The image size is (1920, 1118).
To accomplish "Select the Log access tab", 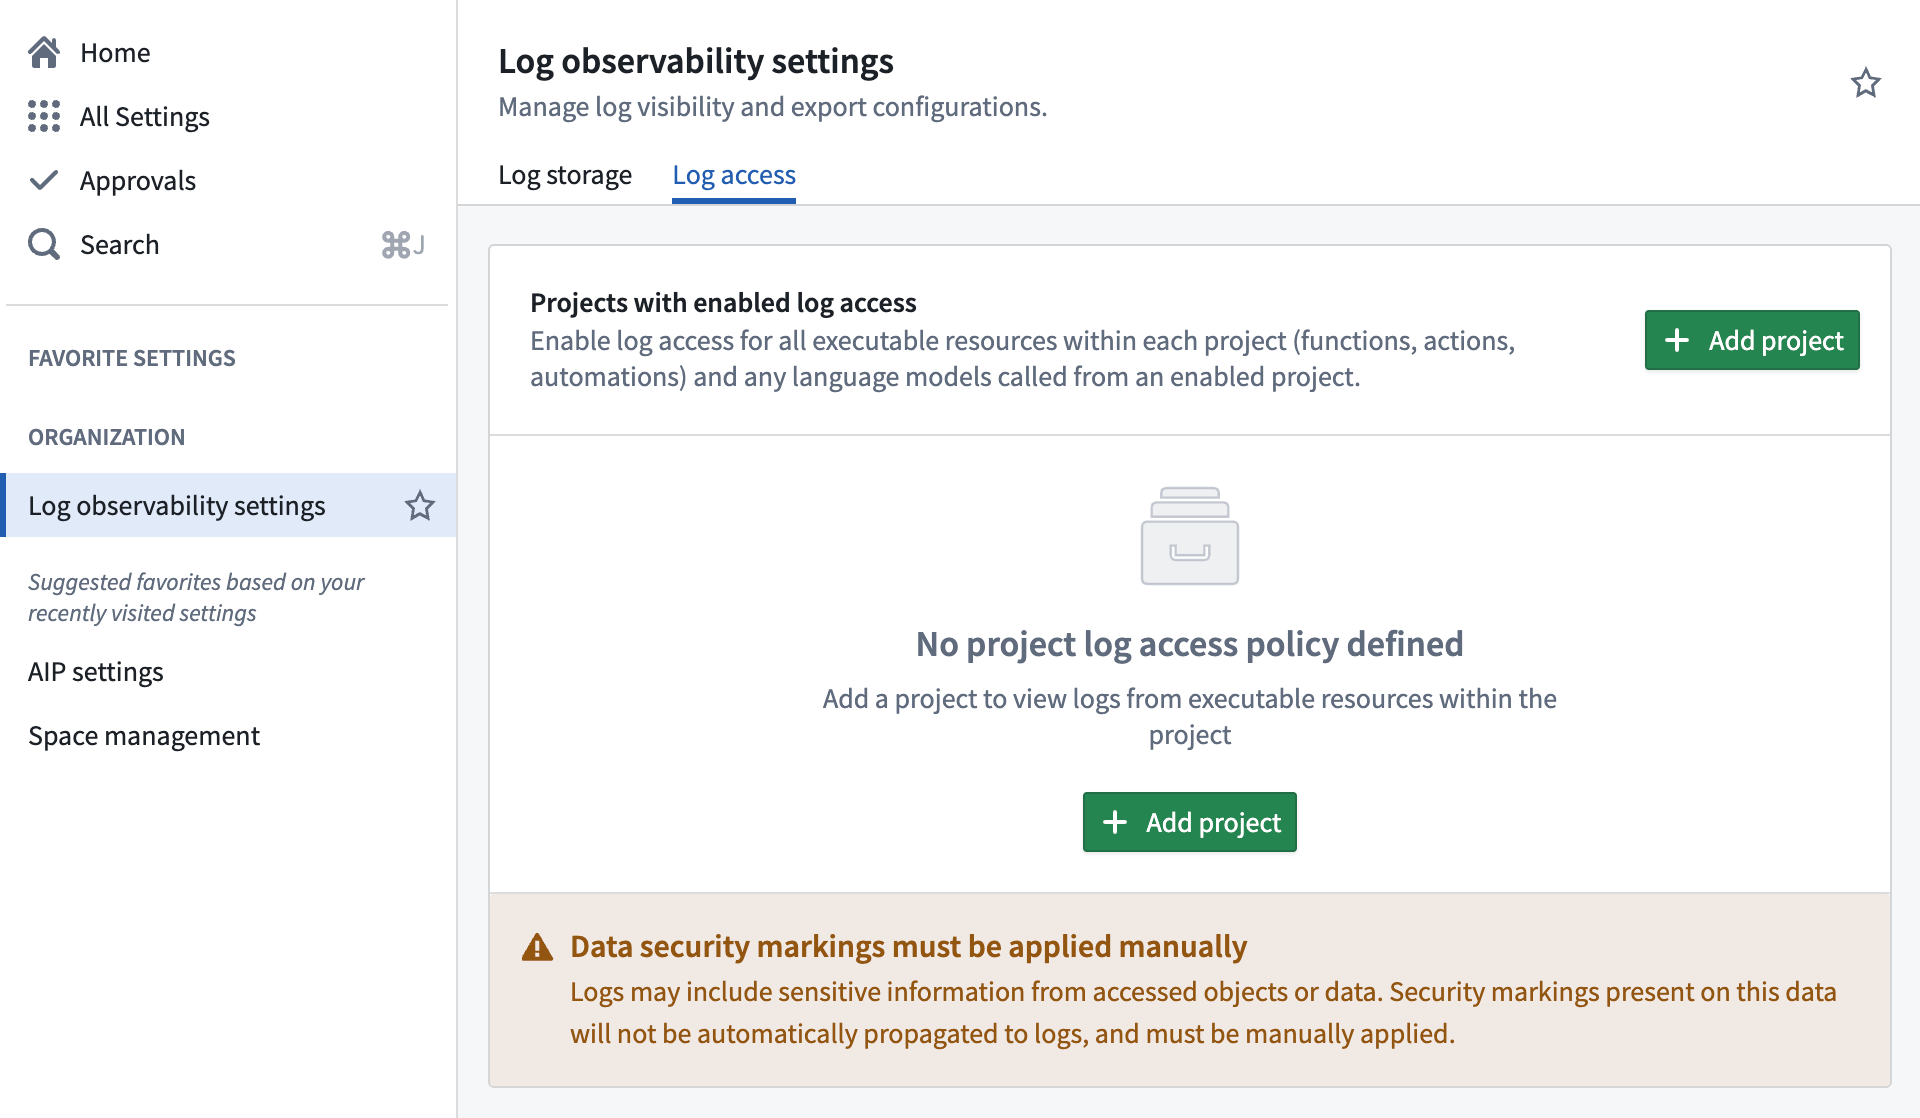I will coord(734,175).
